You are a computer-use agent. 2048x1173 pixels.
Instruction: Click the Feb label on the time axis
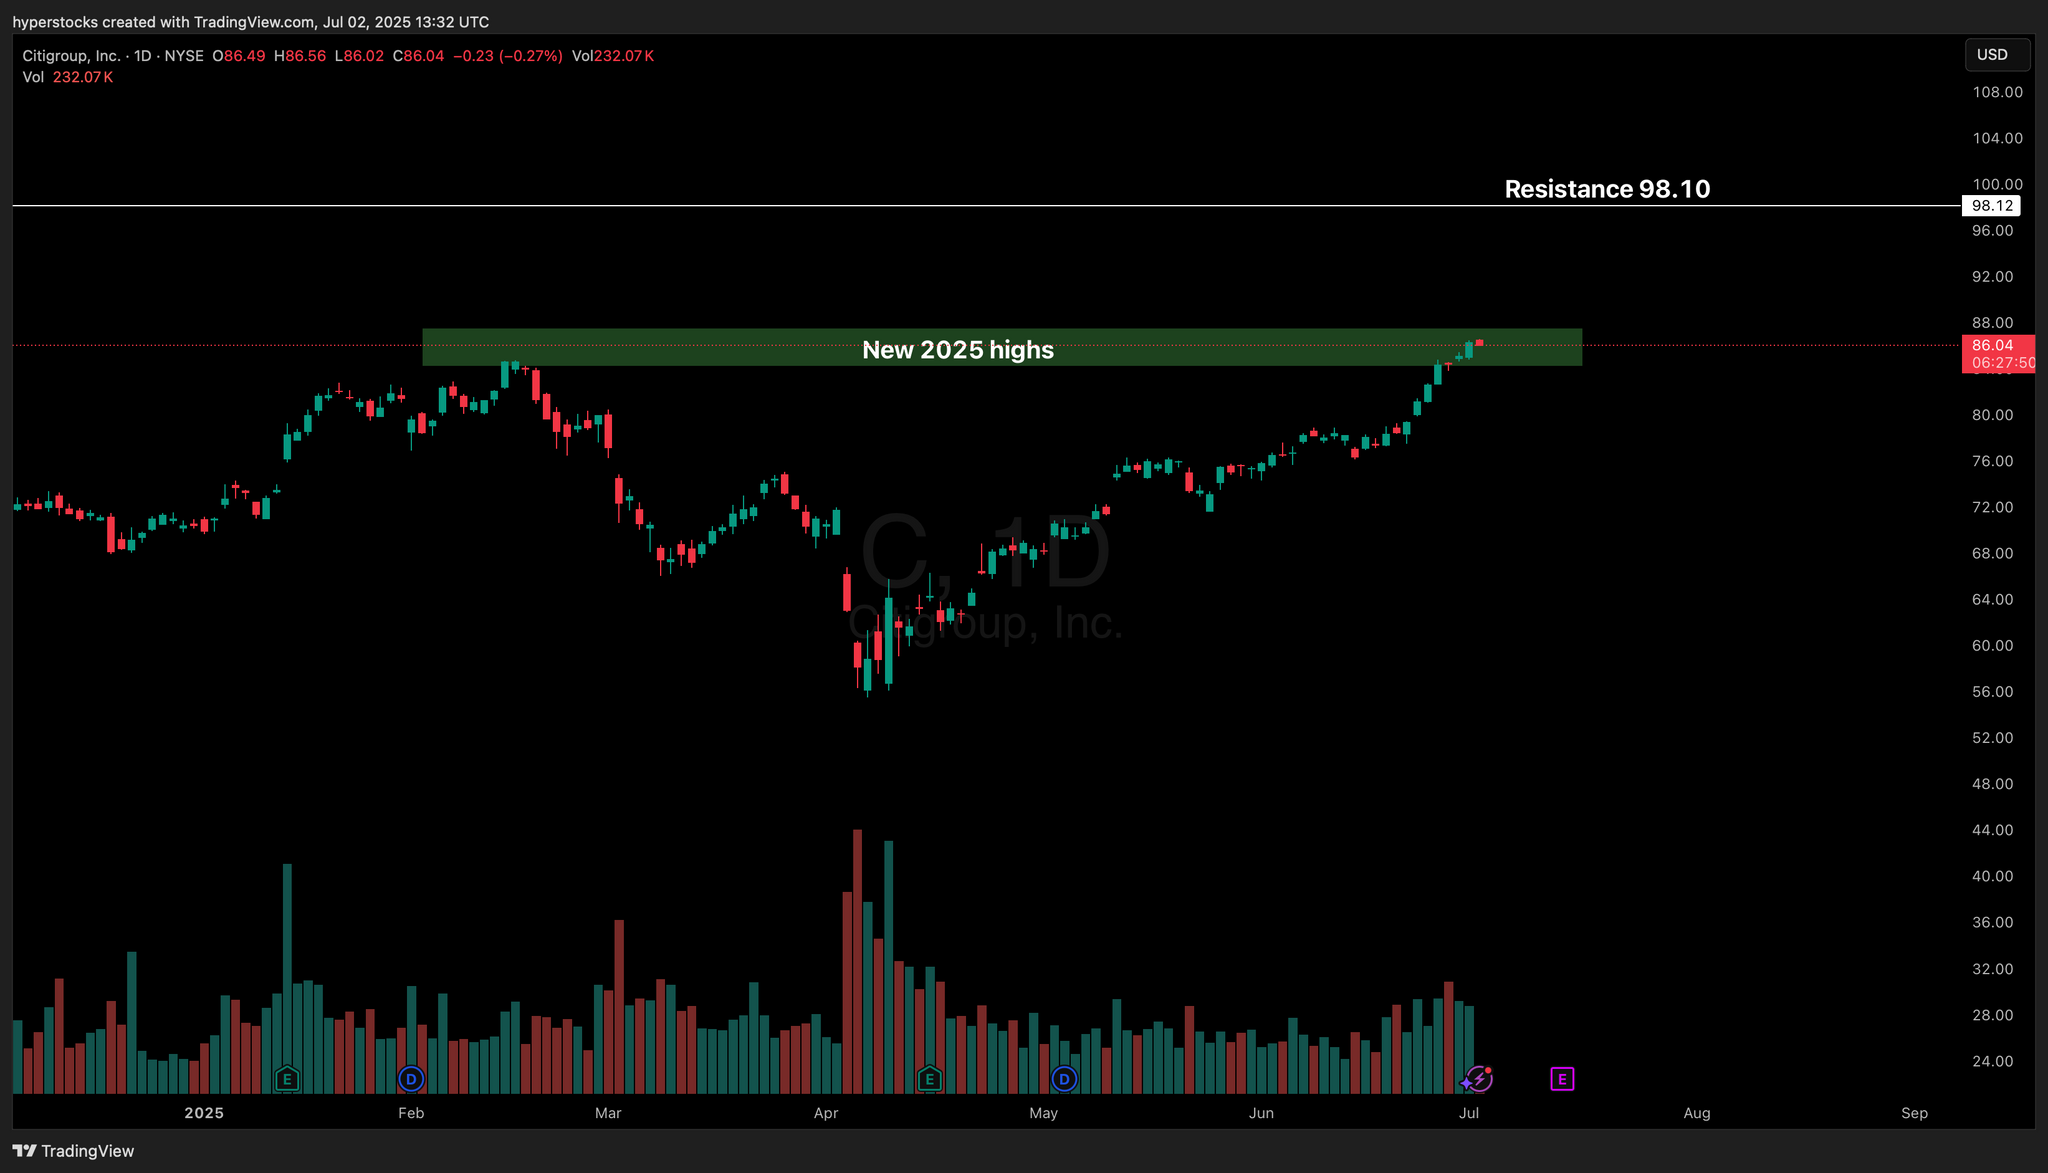click(x=411, y=1113)
